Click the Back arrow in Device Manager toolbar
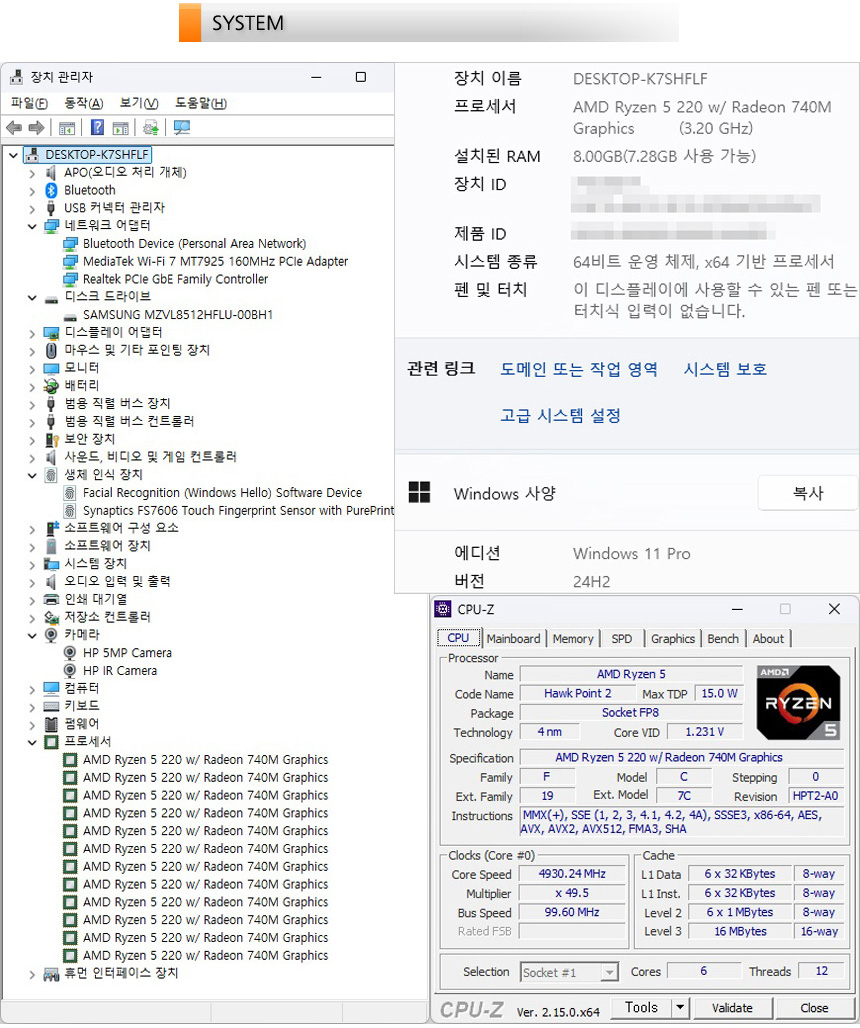This screenshot has width=860, height=1028. pyautogui.click(x=14, y=128)
